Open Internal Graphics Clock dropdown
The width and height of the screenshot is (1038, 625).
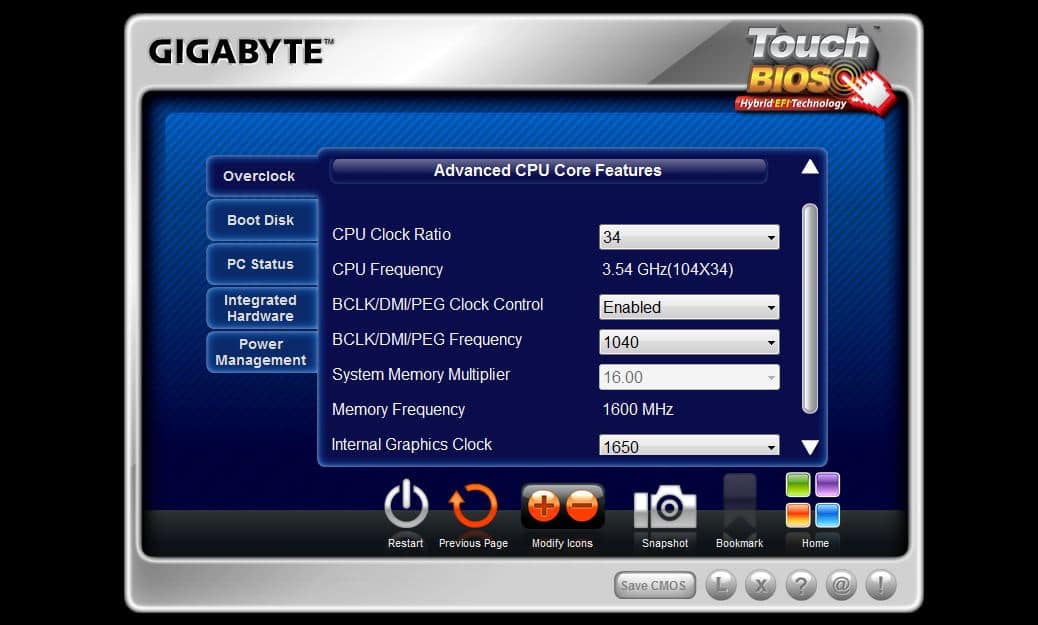click(689, 446)
